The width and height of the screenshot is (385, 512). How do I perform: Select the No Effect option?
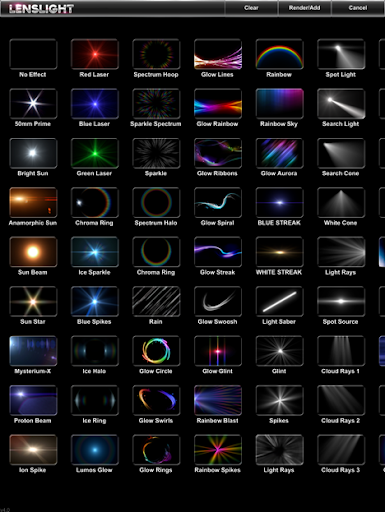point(33,54)
